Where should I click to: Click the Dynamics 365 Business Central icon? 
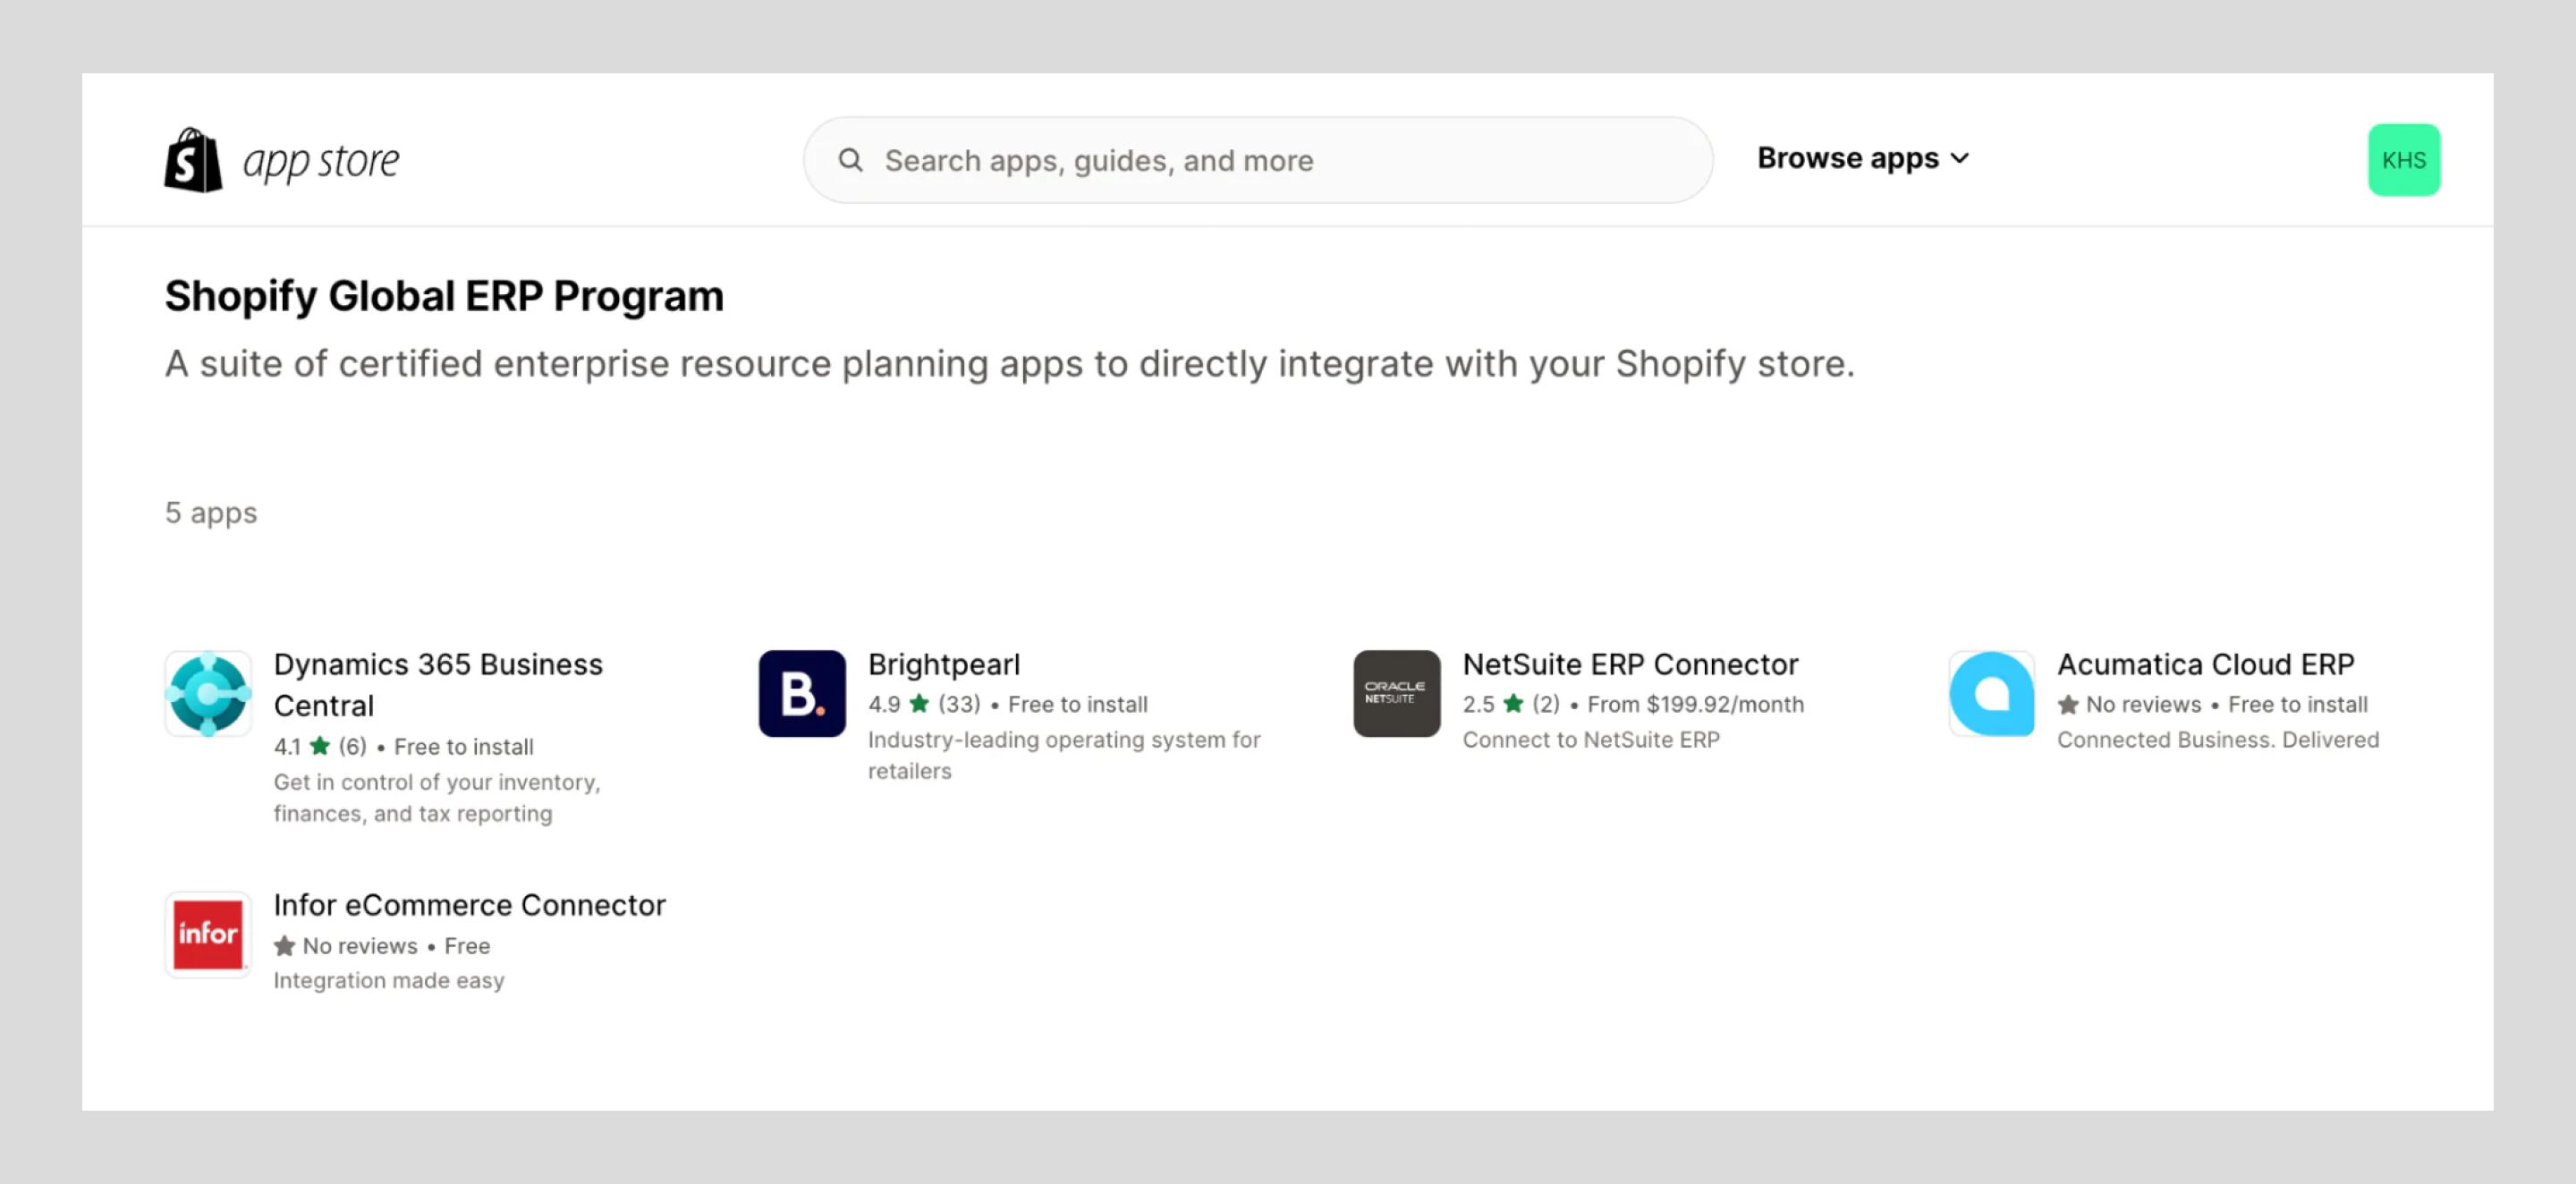click(x=208, y=693)
